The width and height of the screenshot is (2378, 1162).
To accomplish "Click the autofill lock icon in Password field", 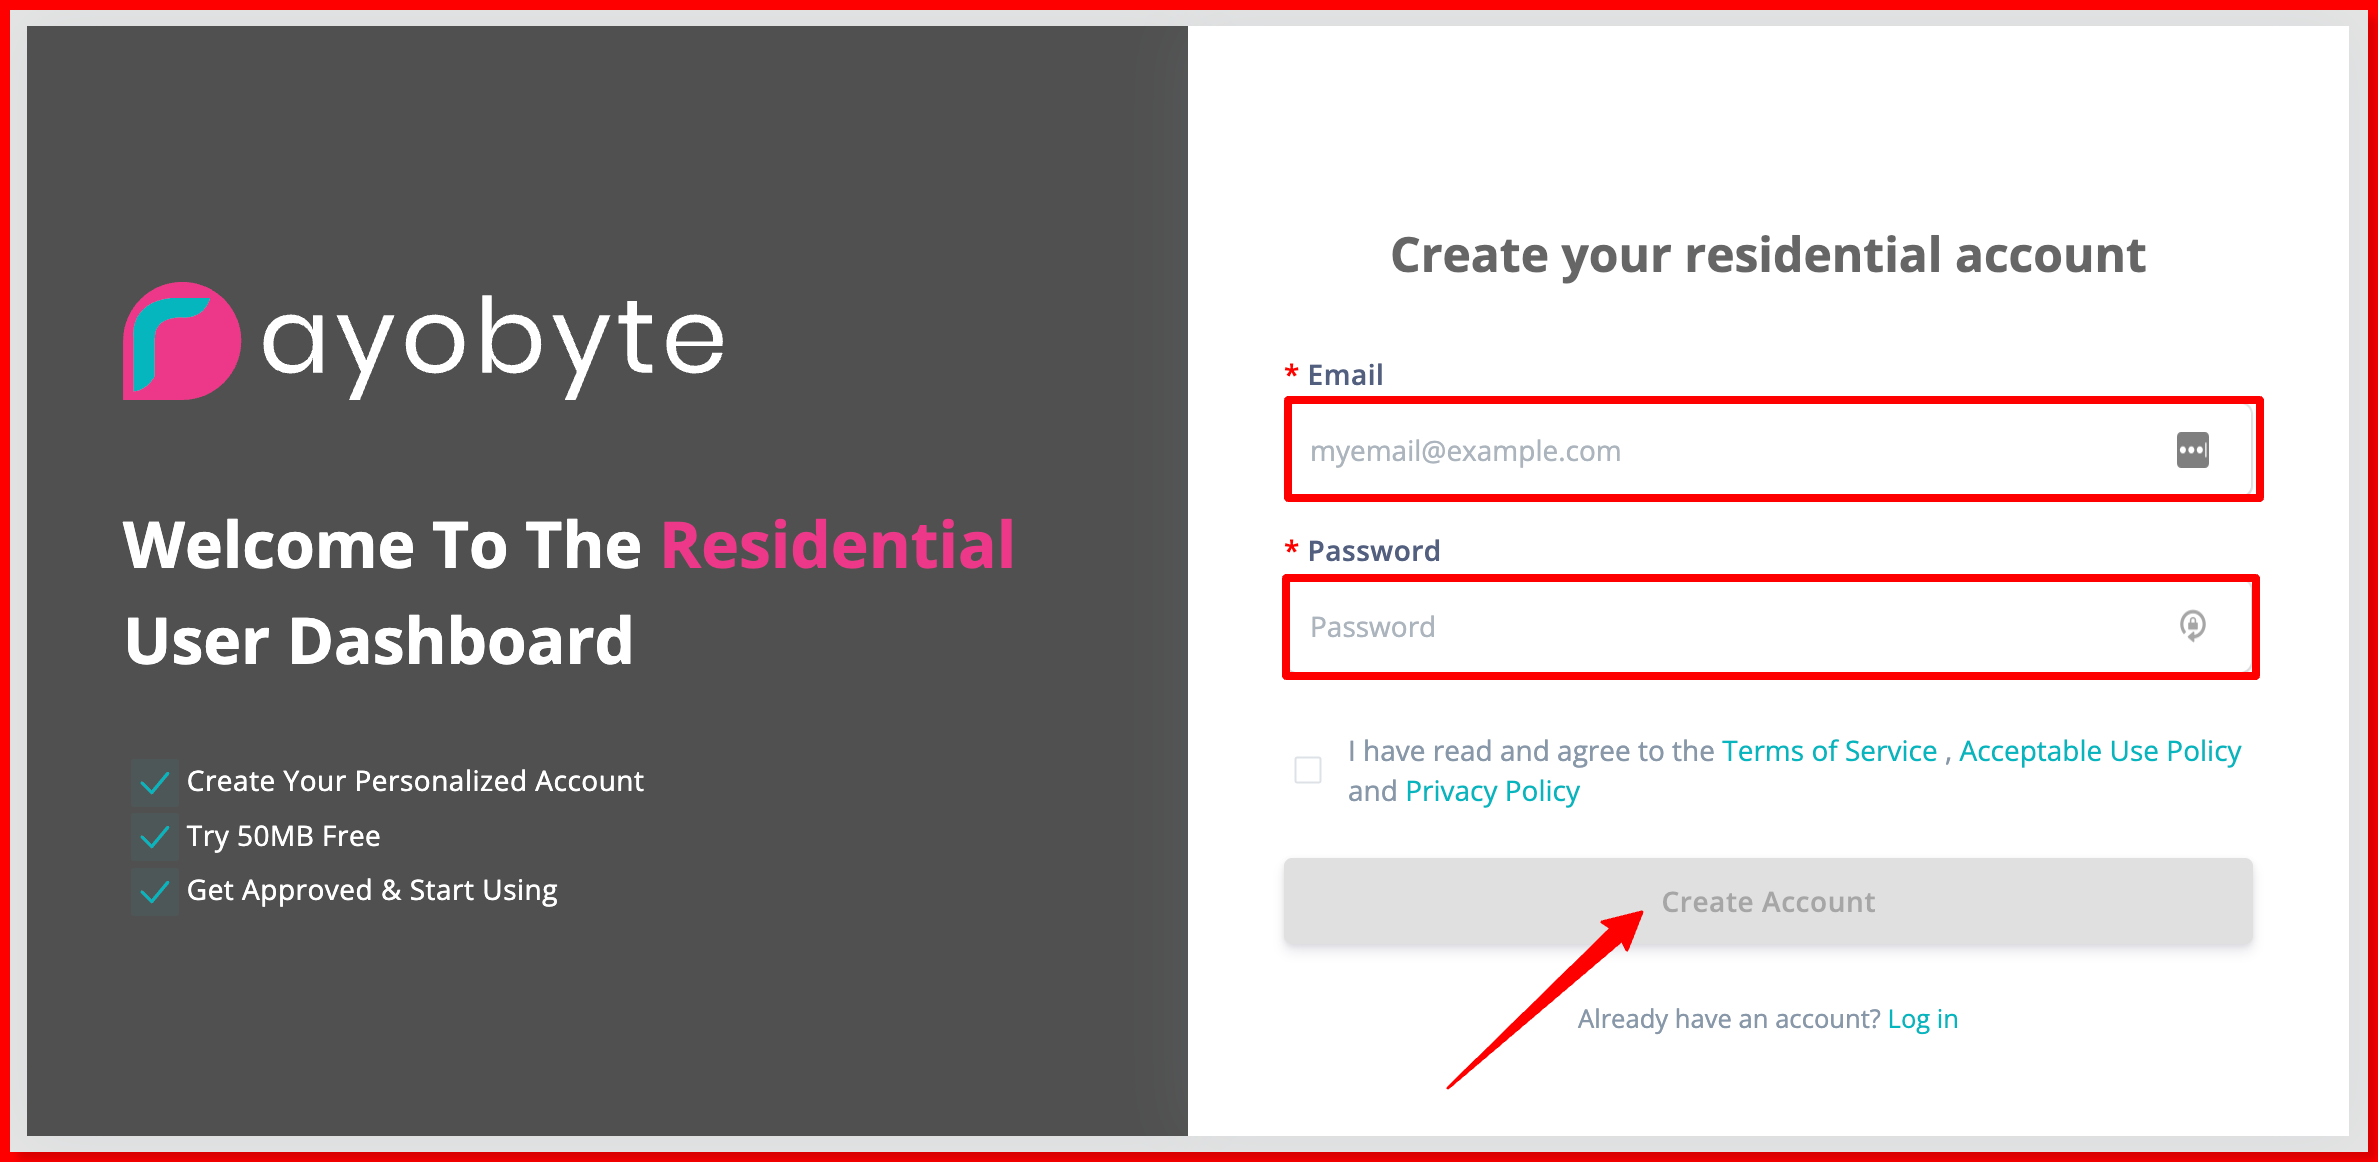I will [2192, 626].
